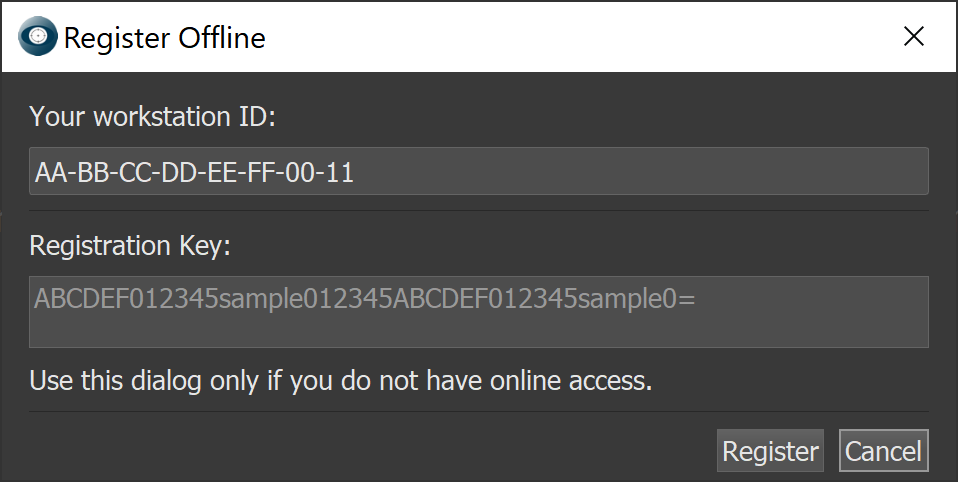This screenshot has height=482, width=958.
Task: Click the '=' ending the sample registration key
Action: pyautogui.click(x=688, y=300)
